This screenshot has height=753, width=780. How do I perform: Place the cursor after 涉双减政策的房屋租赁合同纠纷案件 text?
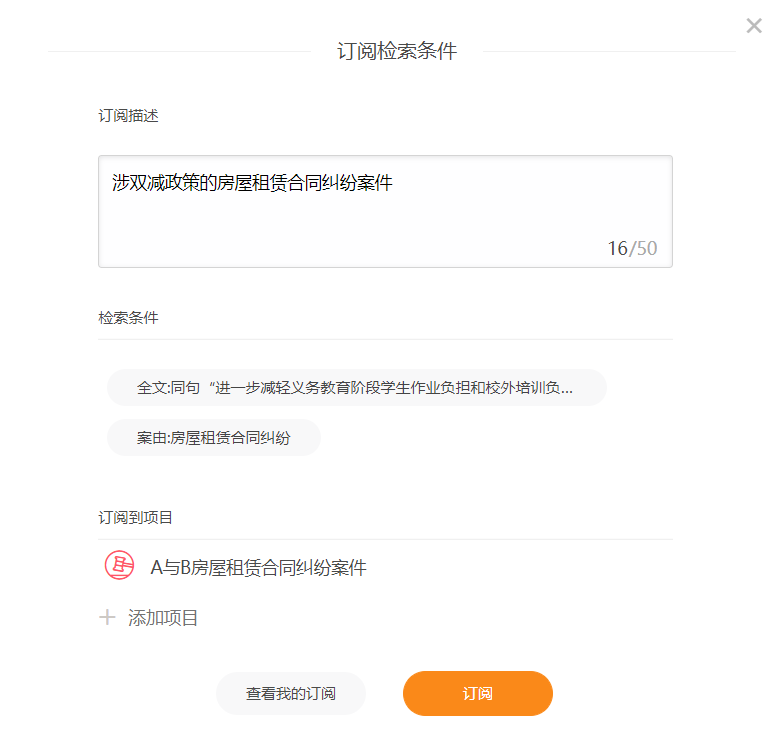(394, 183)
